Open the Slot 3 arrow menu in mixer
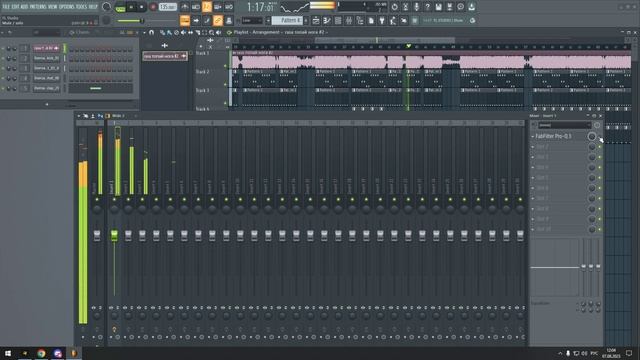 (533, 157)
